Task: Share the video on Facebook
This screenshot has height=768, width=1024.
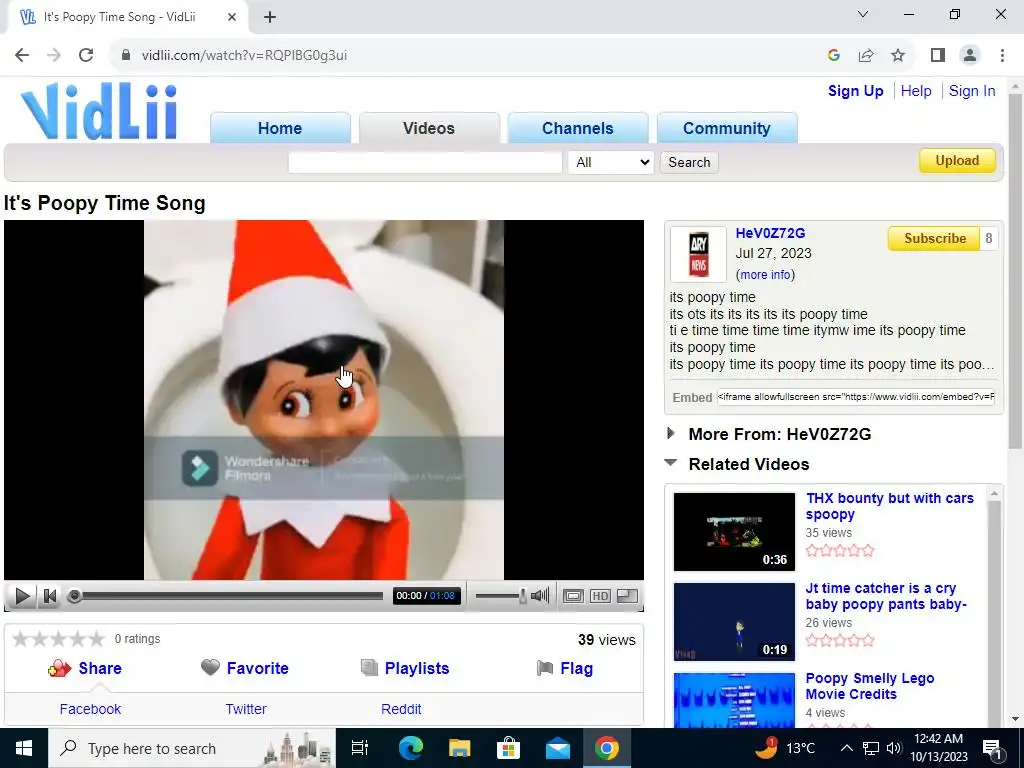Action: (x=90, y=709)
